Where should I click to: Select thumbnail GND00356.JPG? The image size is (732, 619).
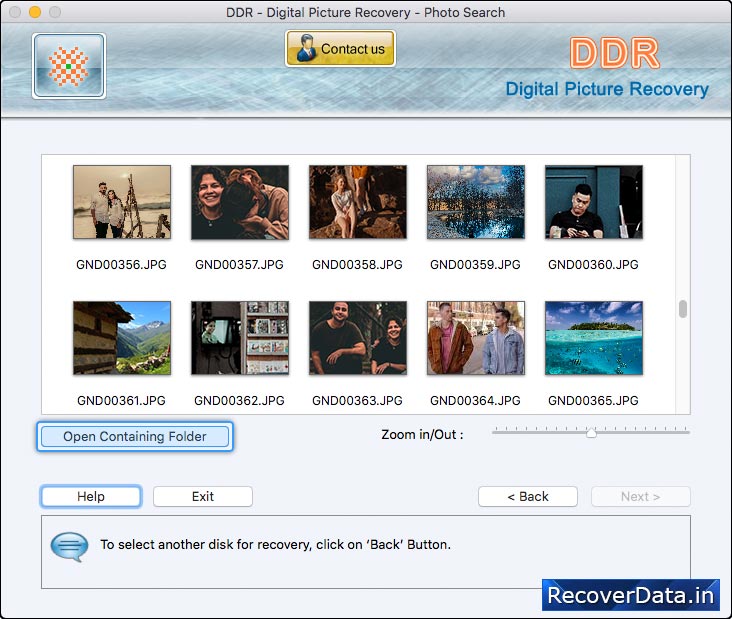(122, 202)
